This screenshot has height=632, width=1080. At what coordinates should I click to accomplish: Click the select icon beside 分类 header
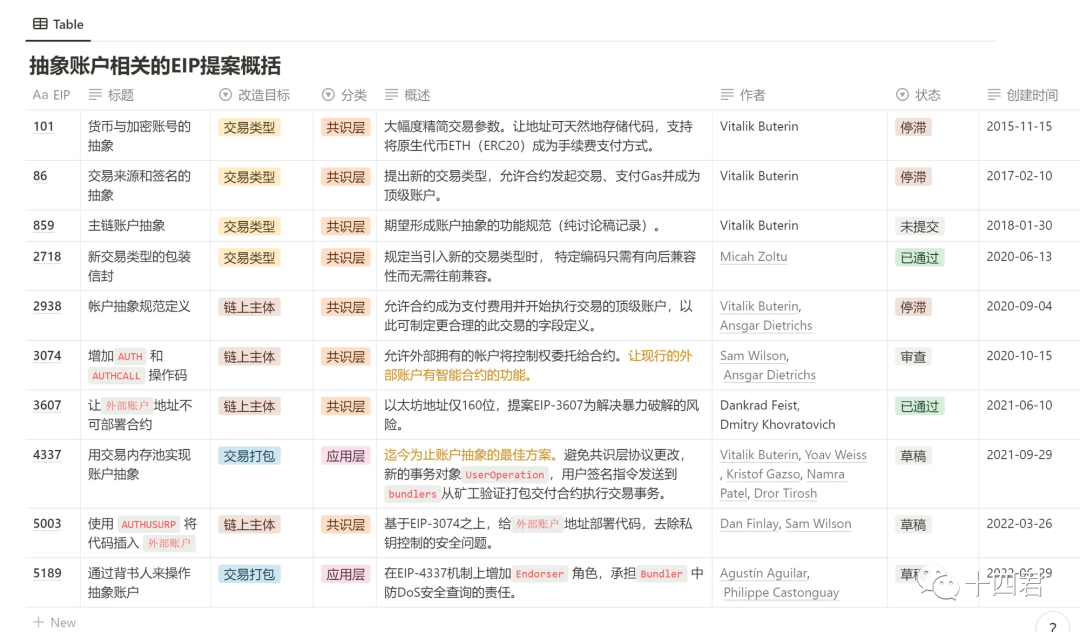(328, 95)
